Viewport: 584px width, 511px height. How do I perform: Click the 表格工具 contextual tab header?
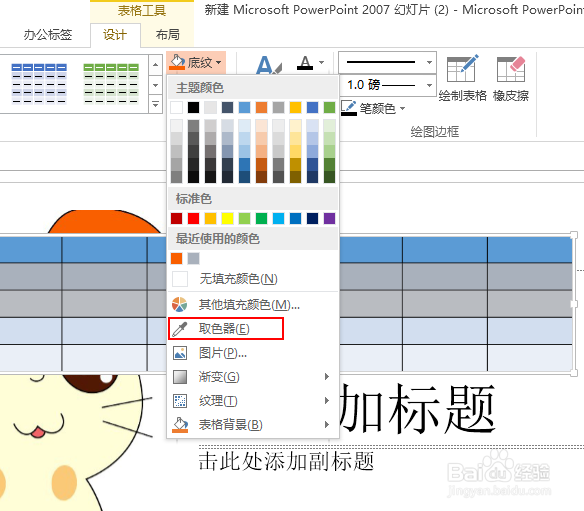click(x=142, y=10)
